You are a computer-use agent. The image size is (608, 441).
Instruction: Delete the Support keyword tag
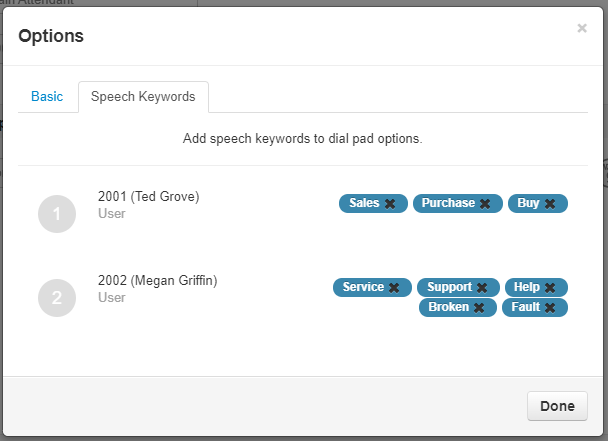tap(482, 288)
